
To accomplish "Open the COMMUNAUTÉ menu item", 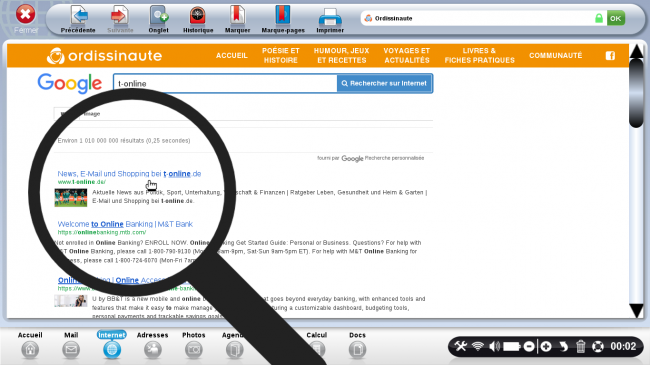I will (x=555, y=56).
